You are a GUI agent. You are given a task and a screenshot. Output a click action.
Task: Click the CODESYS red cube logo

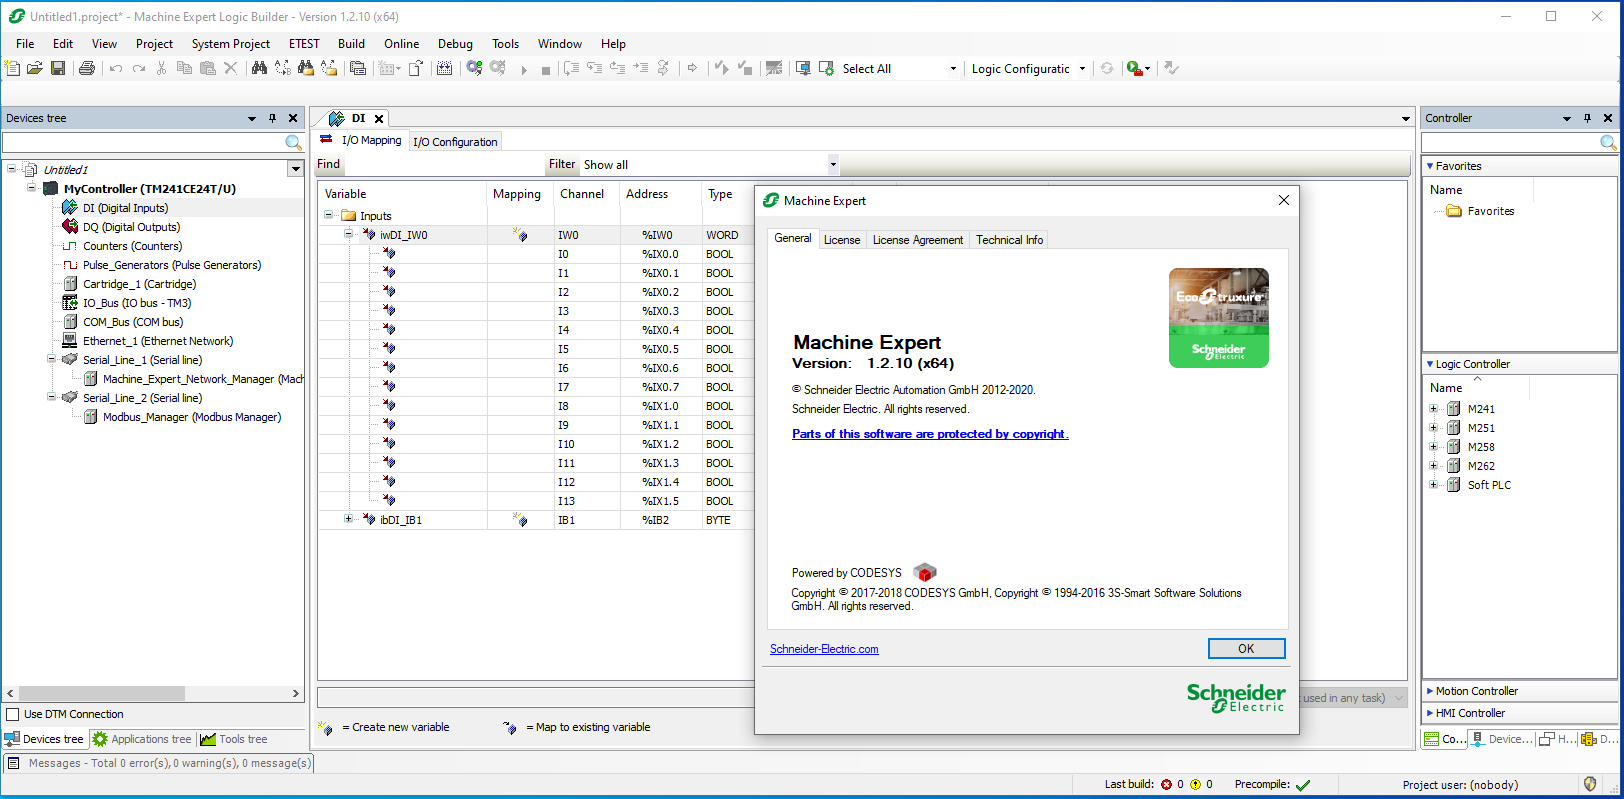[x=925, y=572]
